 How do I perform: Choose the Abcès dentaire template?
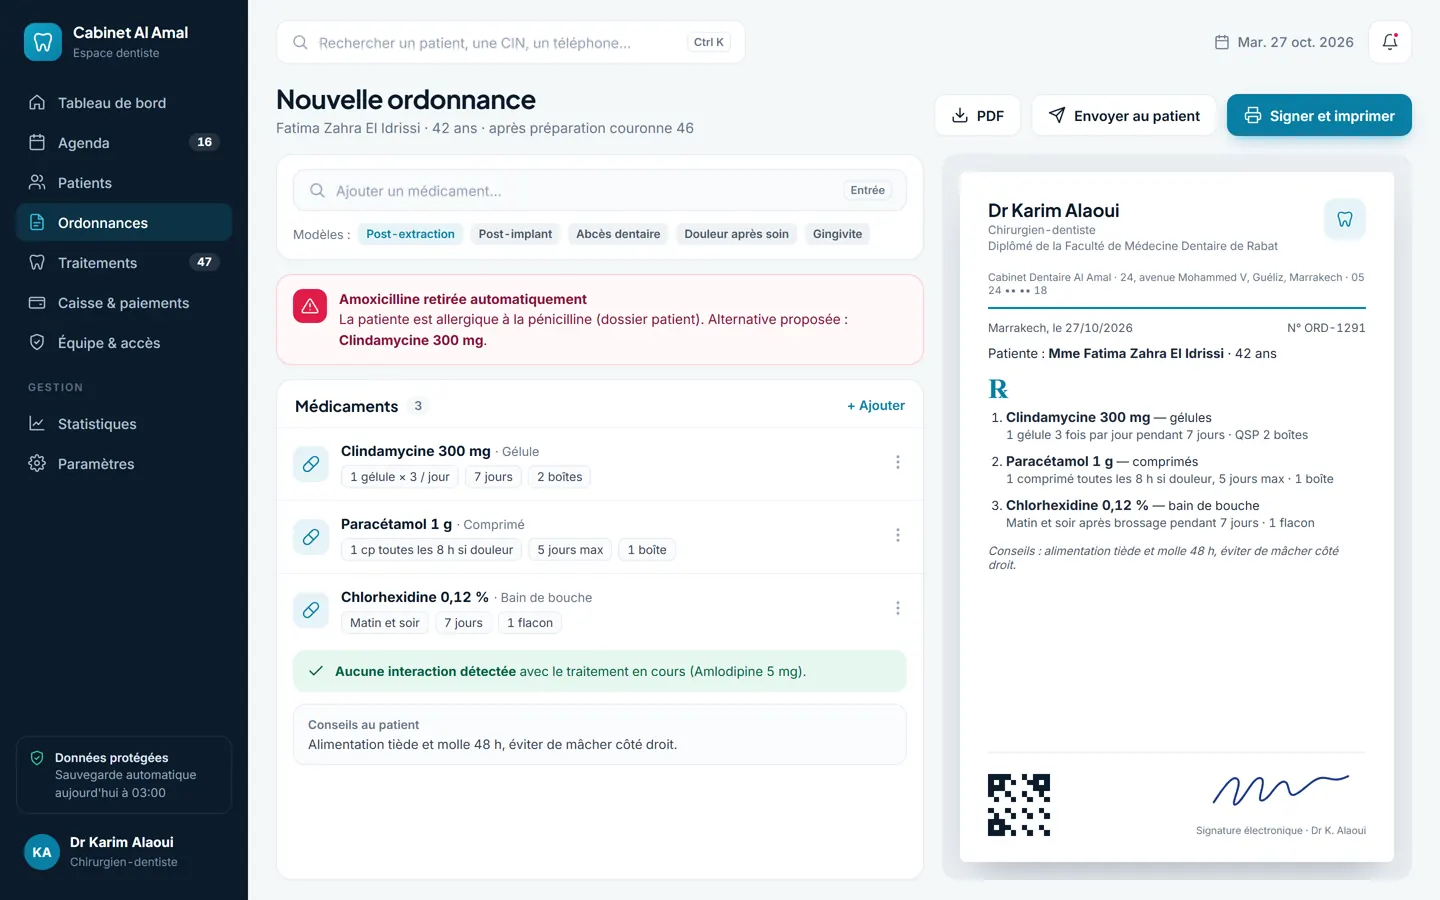(618, 234)
